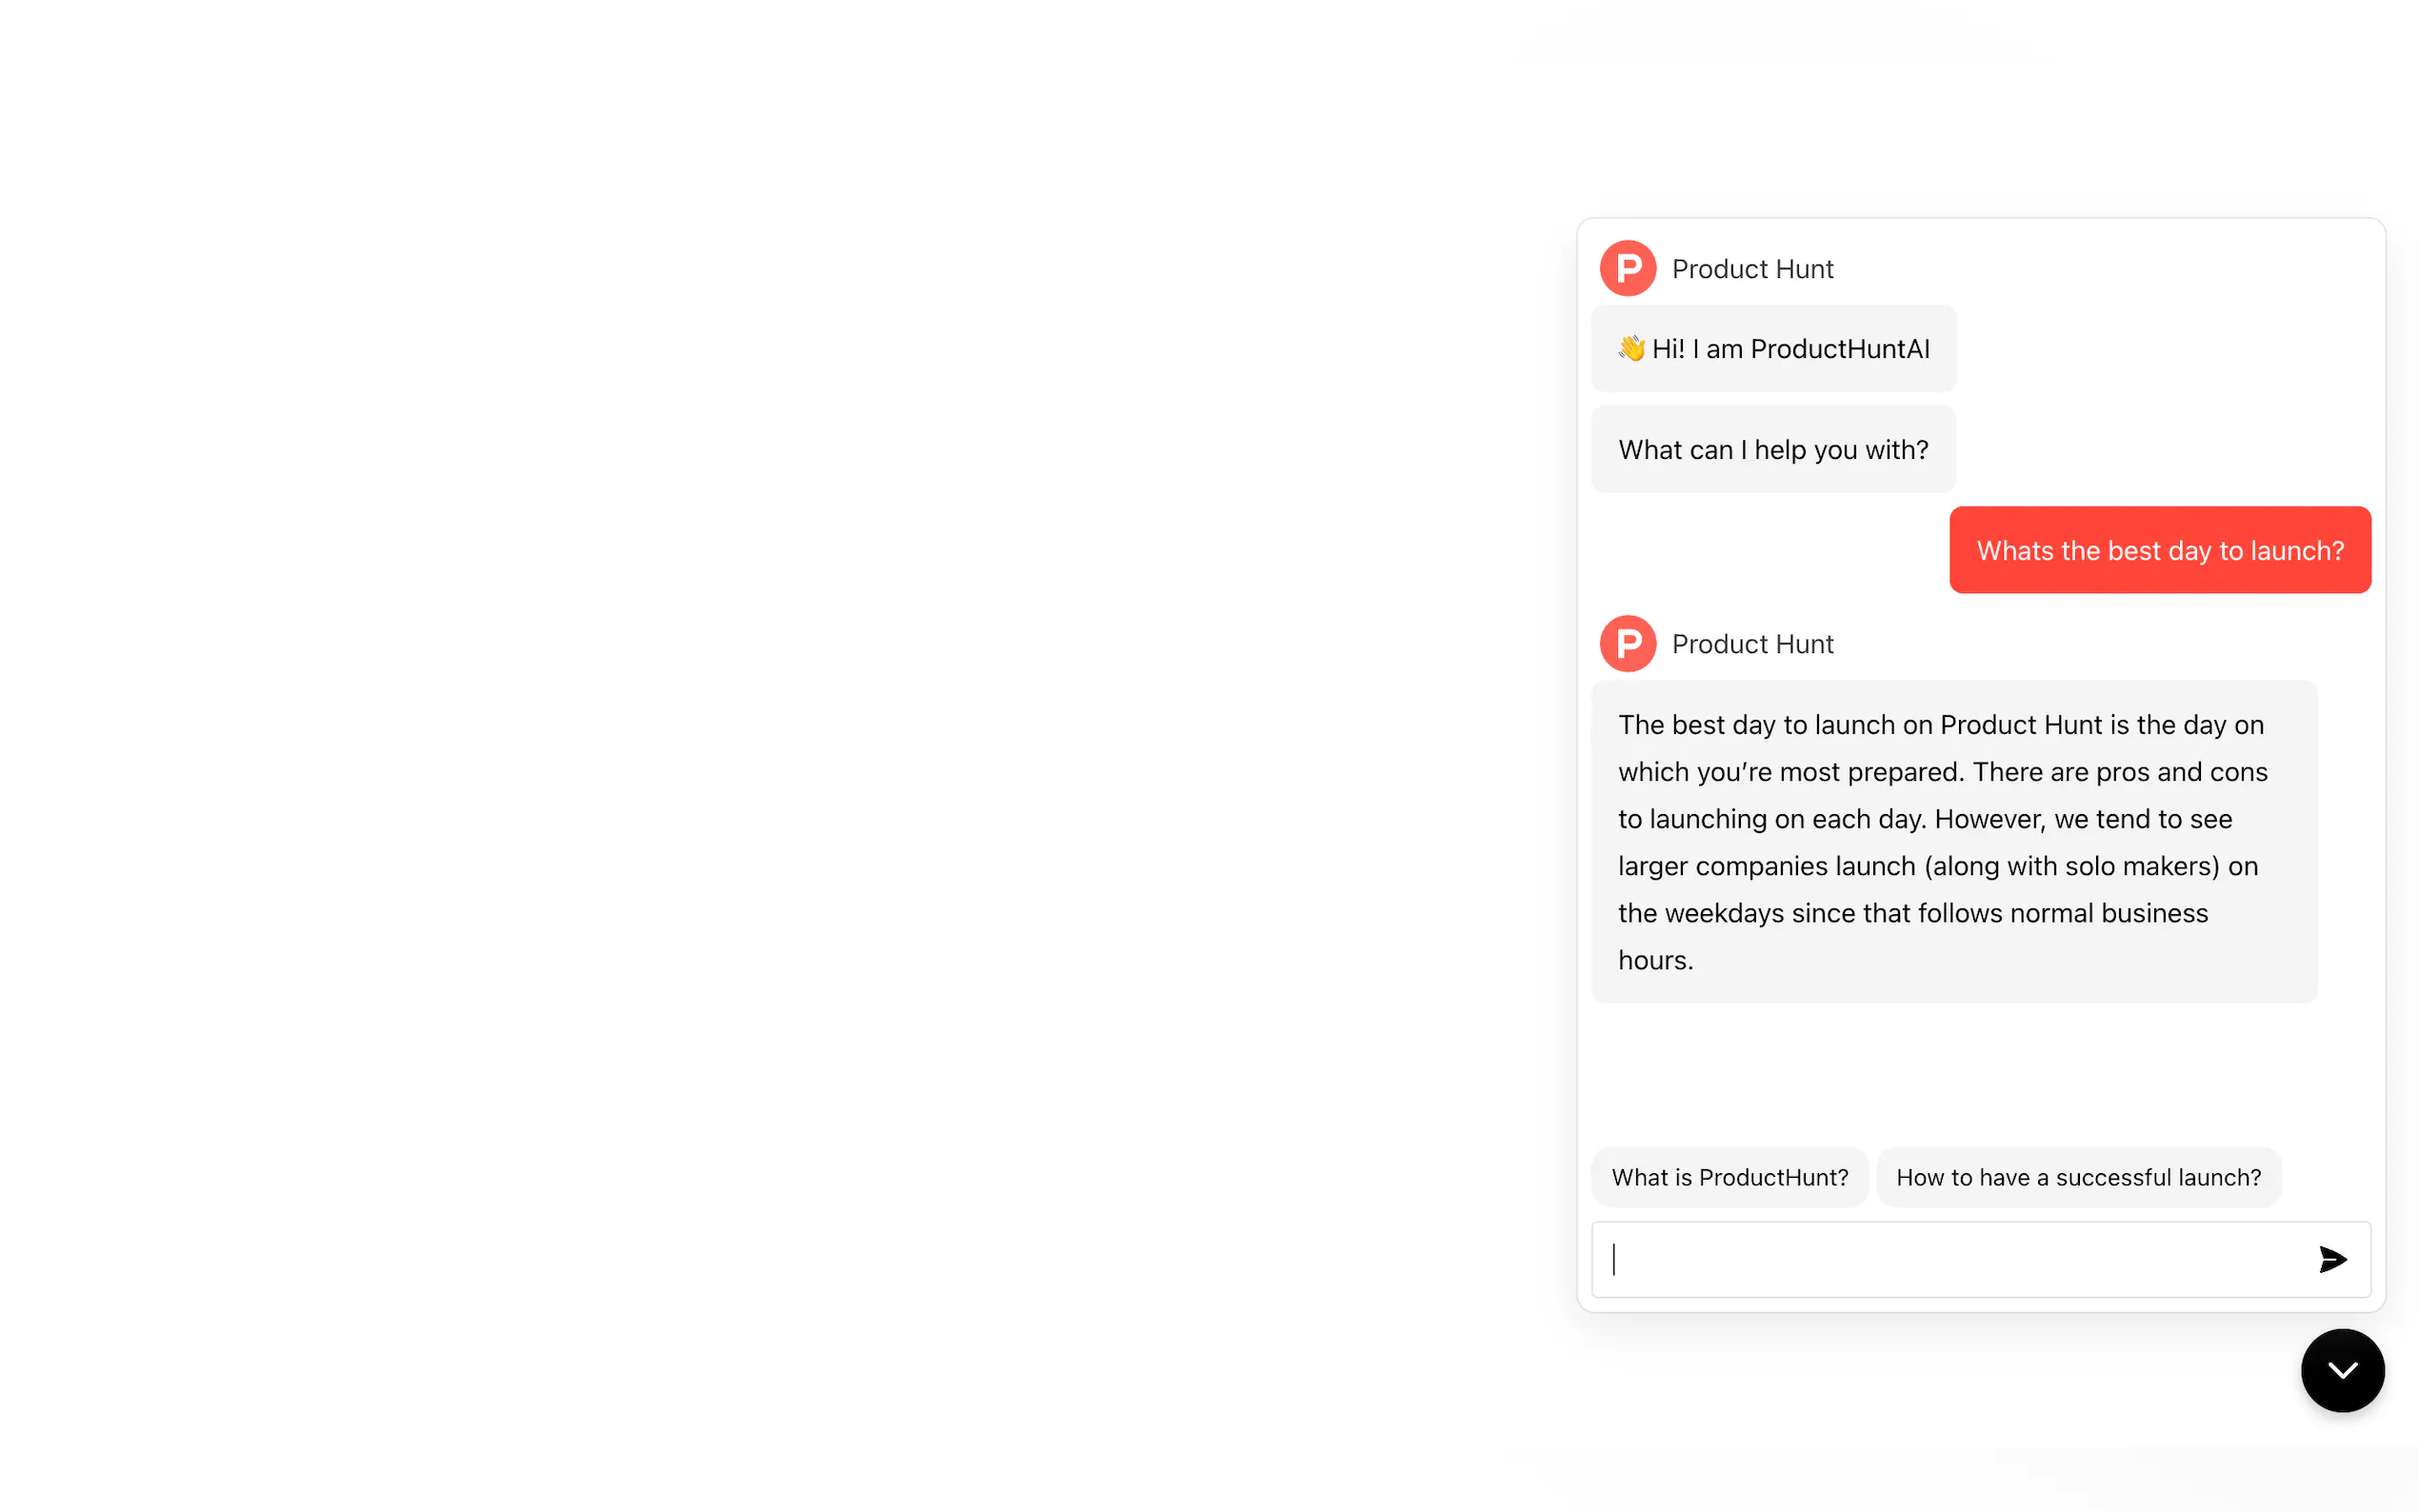Click the "Product Hunt" sender name above greeting

coord(1752,268)
